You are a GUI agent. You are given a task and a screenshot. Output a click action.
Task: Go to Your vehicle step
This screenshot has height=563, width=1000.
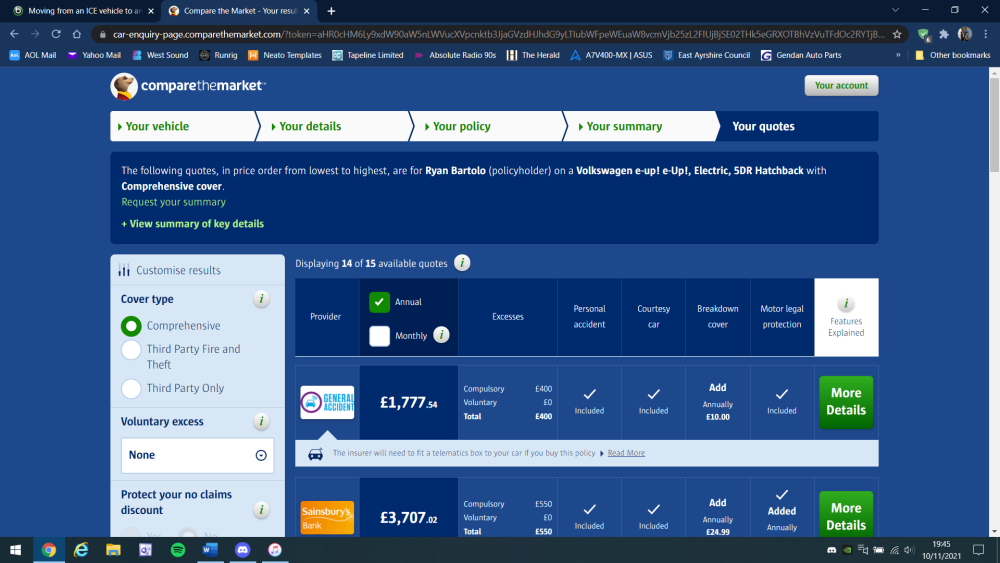tap(184, 126)
